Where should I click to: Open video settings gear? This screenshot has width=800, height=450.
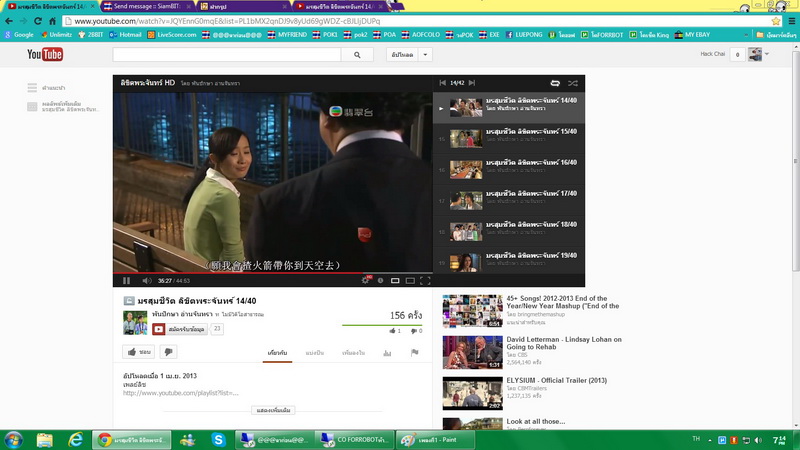pos(365,280)
